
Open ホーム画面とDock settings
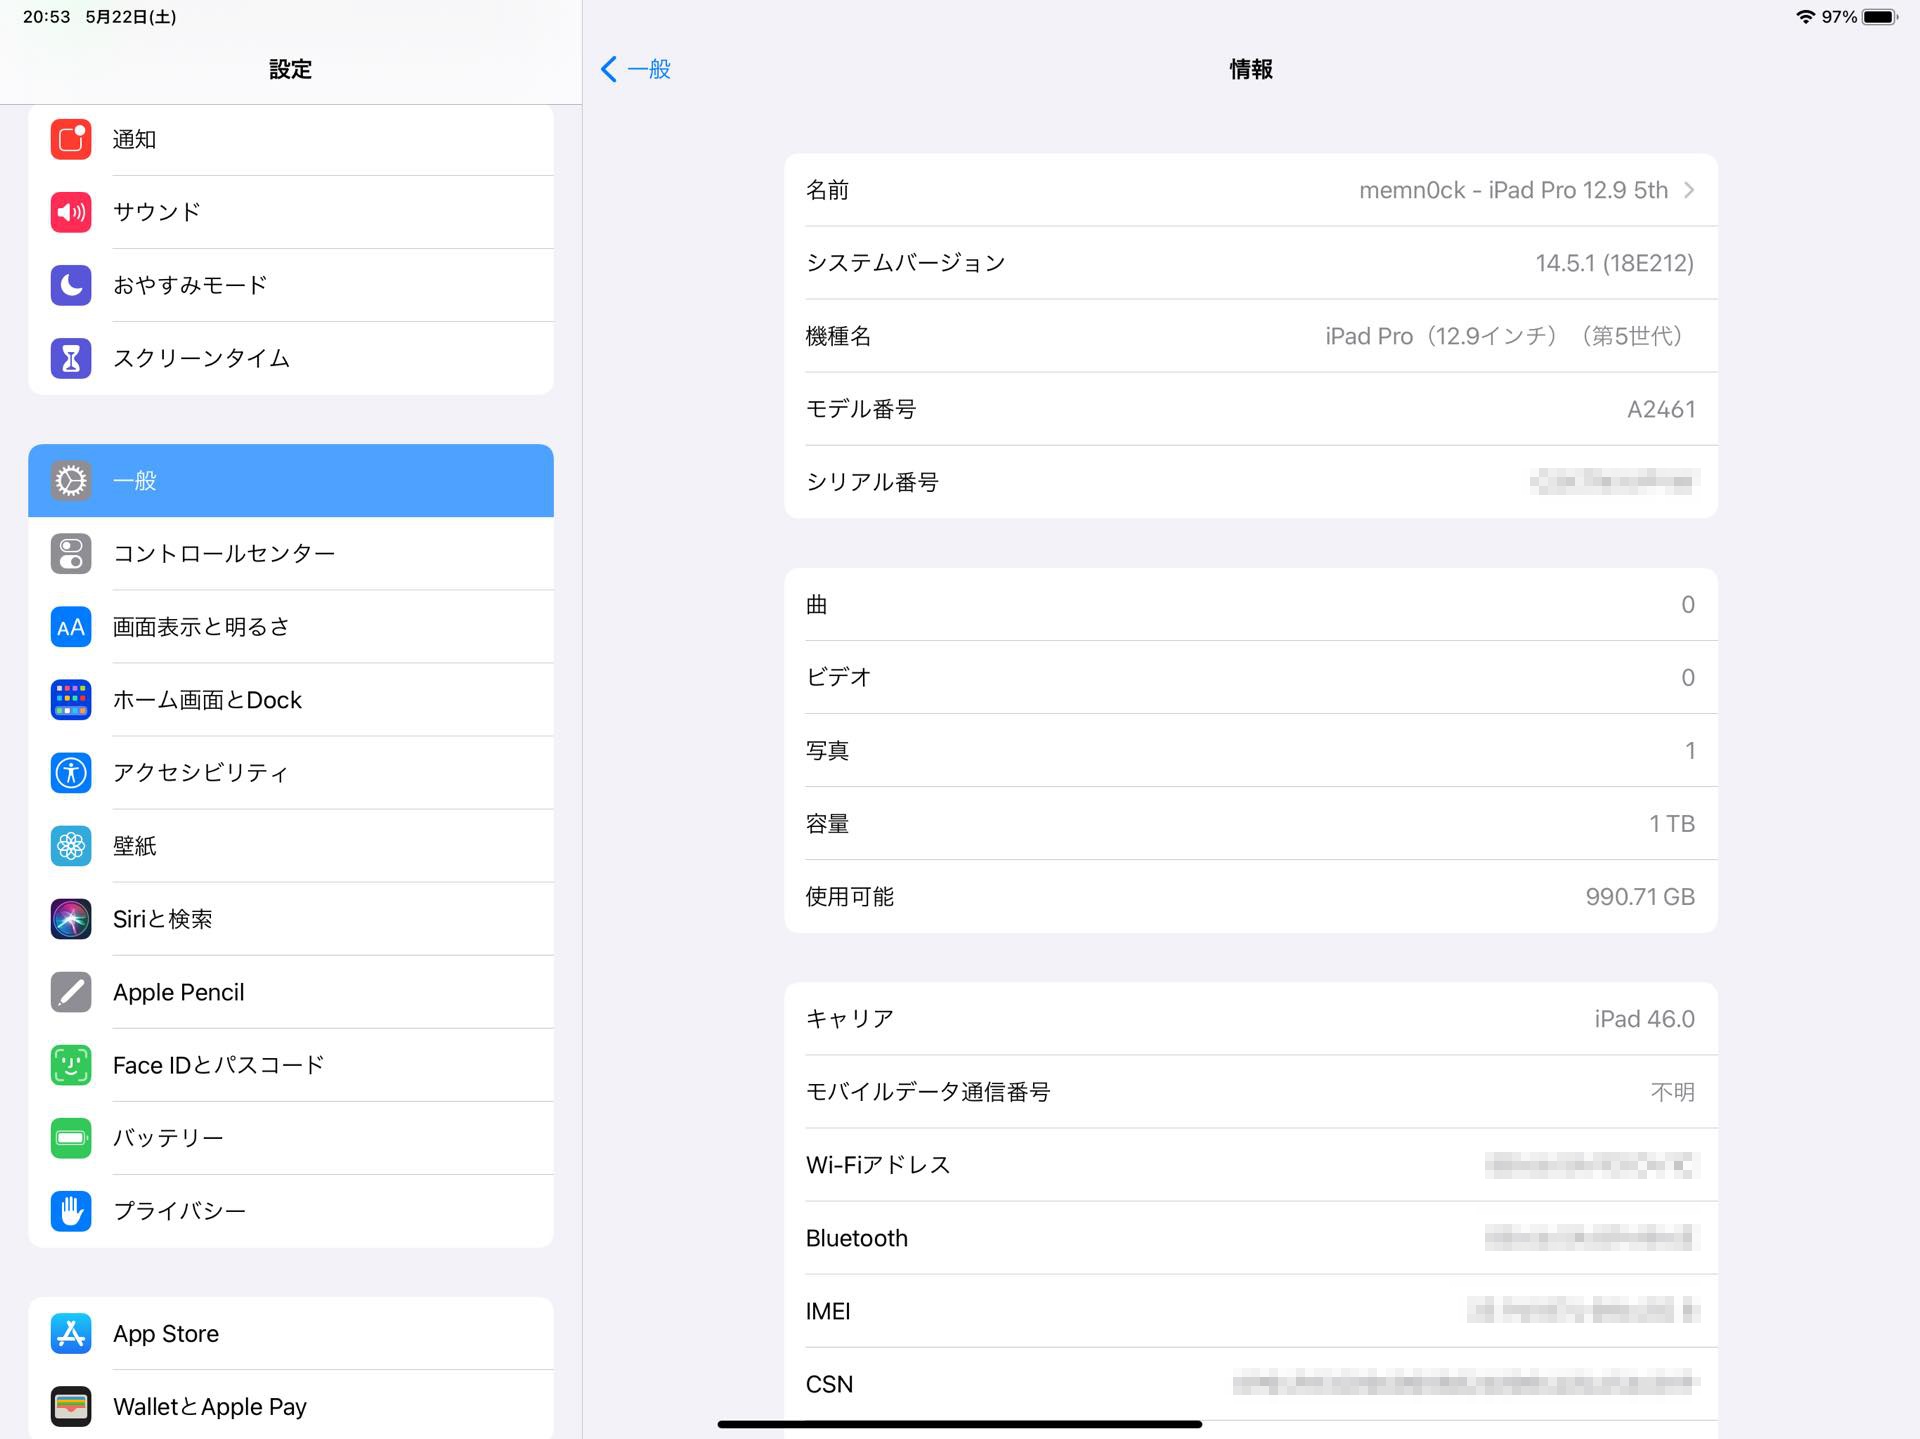[x=291, y=699]
